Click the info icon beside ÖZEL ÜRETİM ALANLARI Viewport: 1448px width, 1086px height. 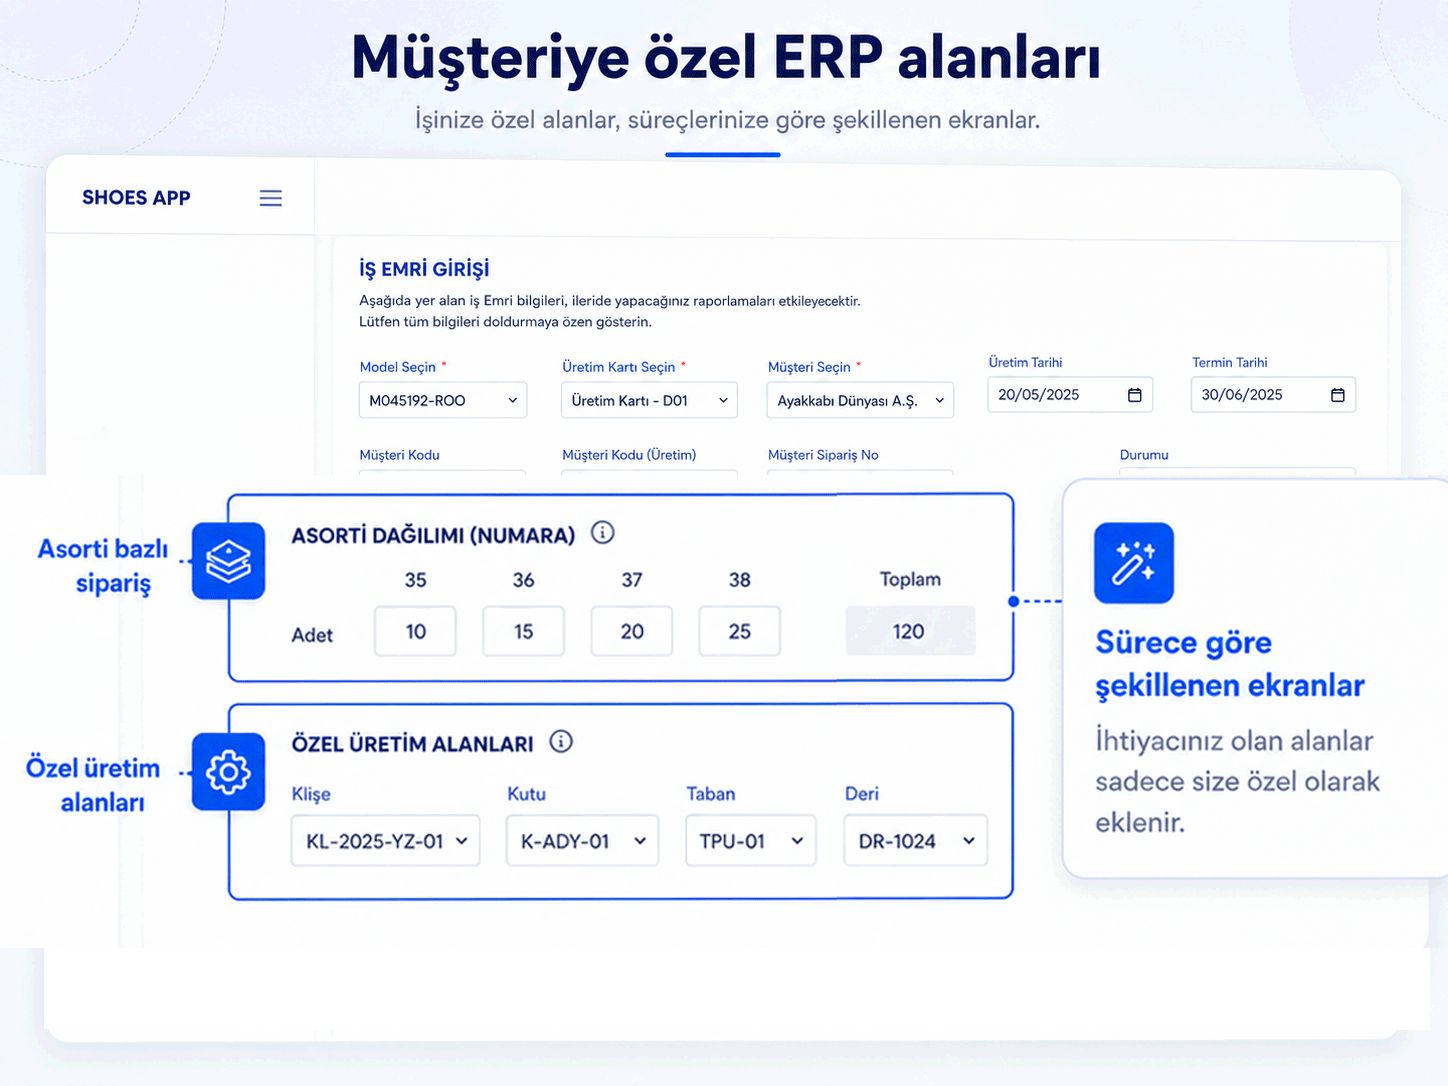tap(561, 742)
